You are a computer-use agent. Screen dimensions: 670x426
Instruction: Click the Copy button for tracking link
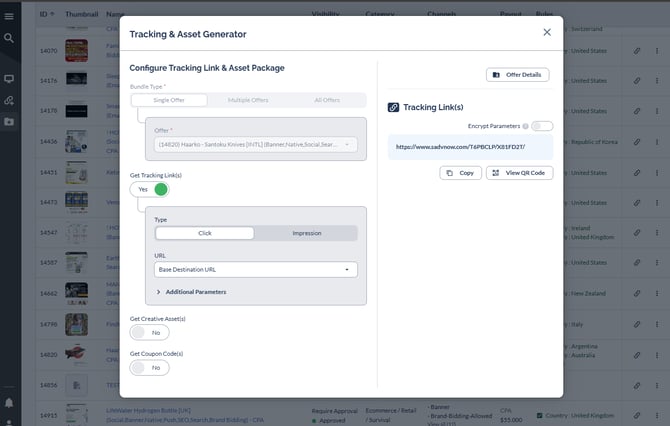click(460, 173)
